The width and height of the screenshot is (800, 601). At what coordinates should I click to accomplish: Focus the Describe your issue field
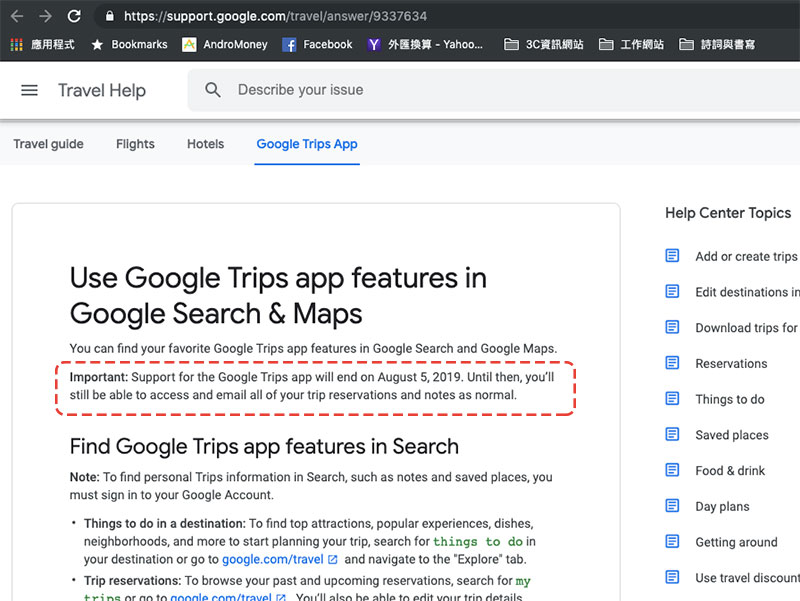point(494,90)
